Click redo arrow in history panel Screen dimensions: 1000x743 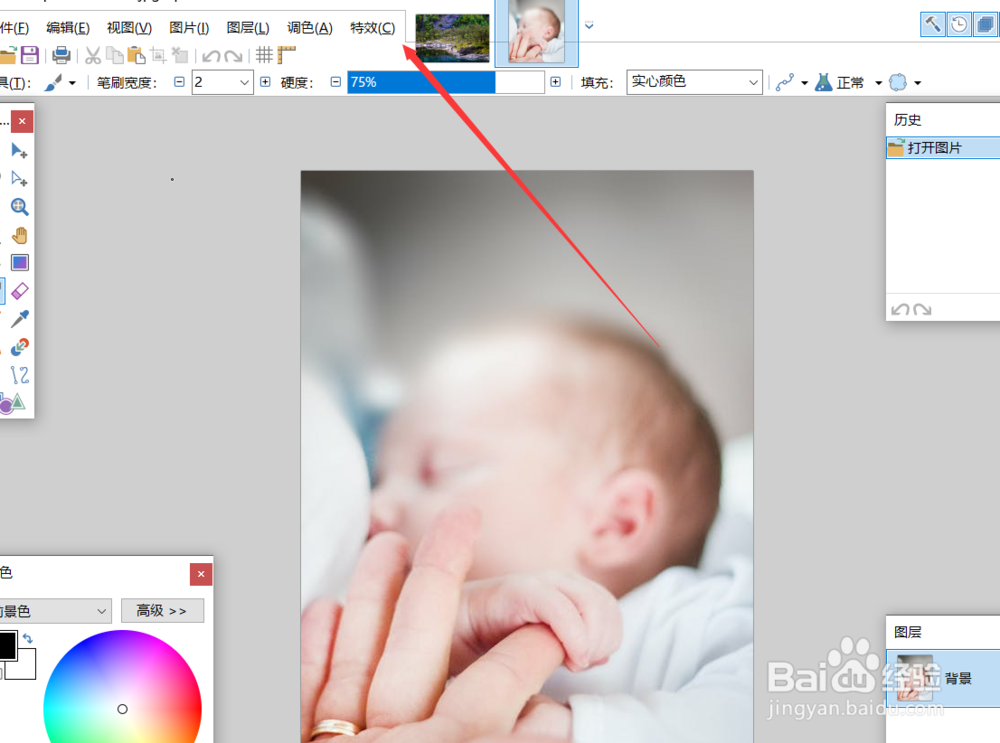coord(922,309)
